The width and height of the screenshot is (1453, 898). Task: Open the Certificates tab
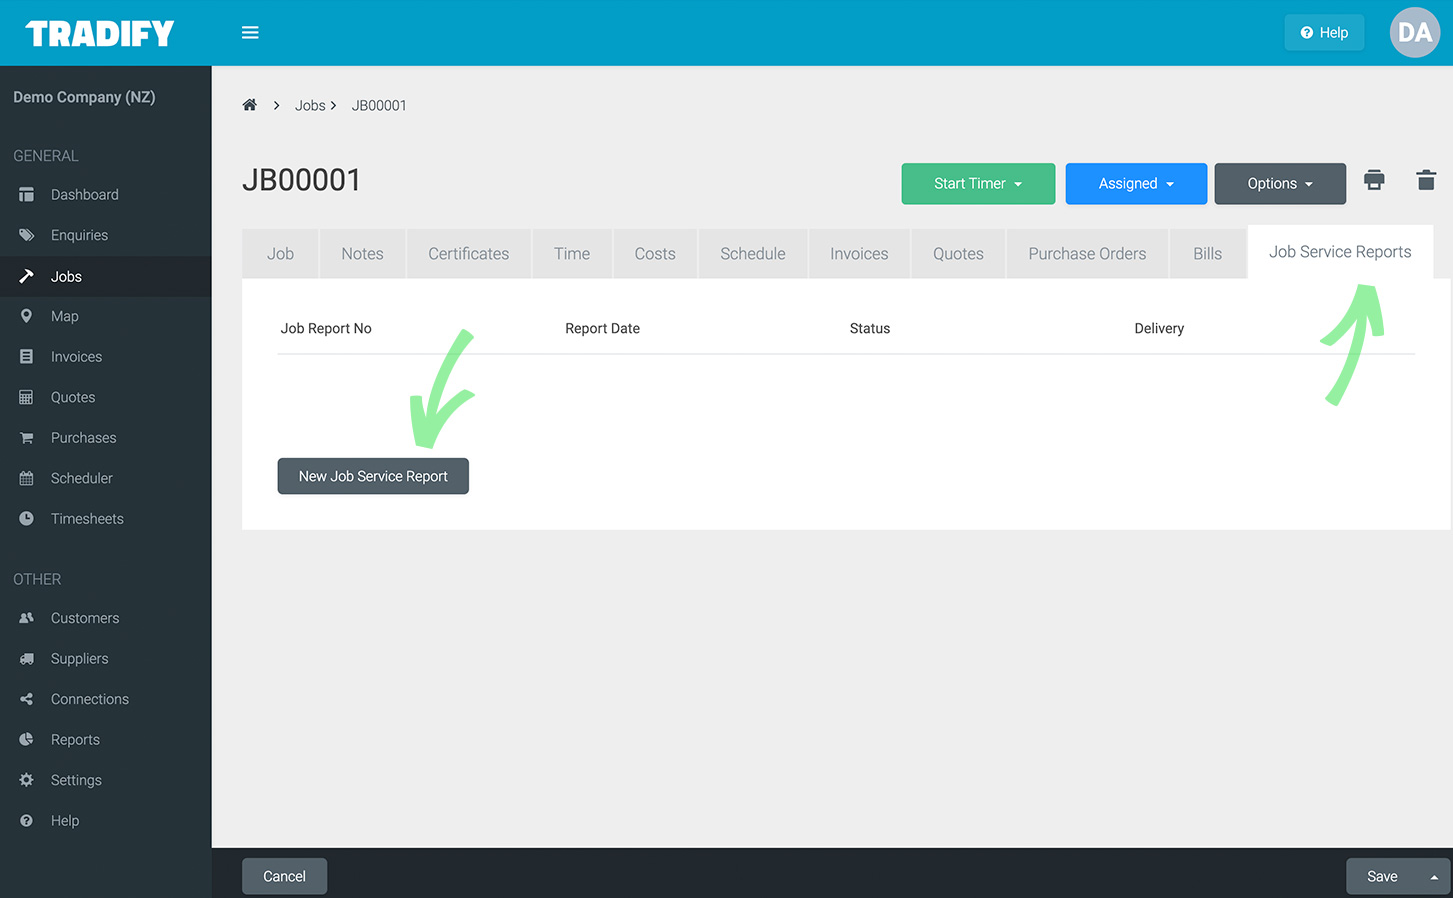click(468, 254)
